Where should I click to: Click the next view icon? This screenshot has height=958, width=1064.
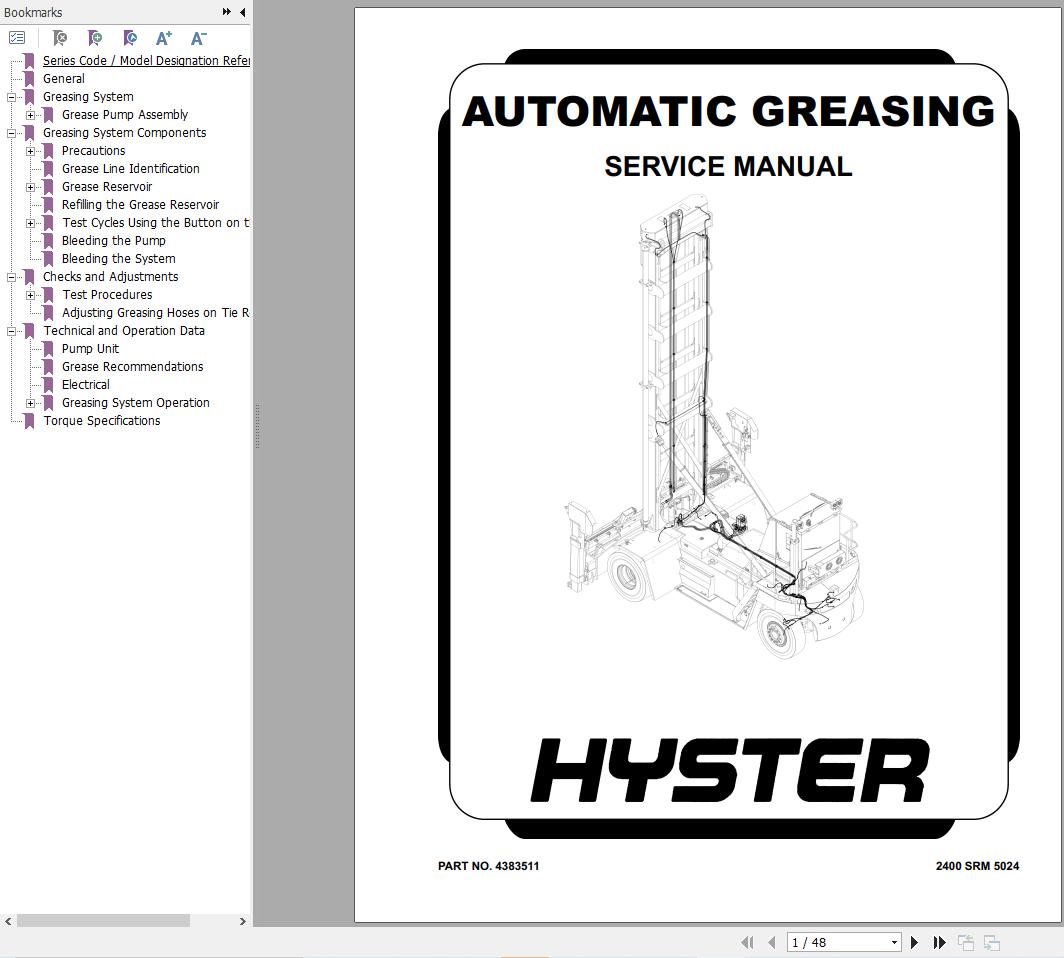[x=991, y=942]
